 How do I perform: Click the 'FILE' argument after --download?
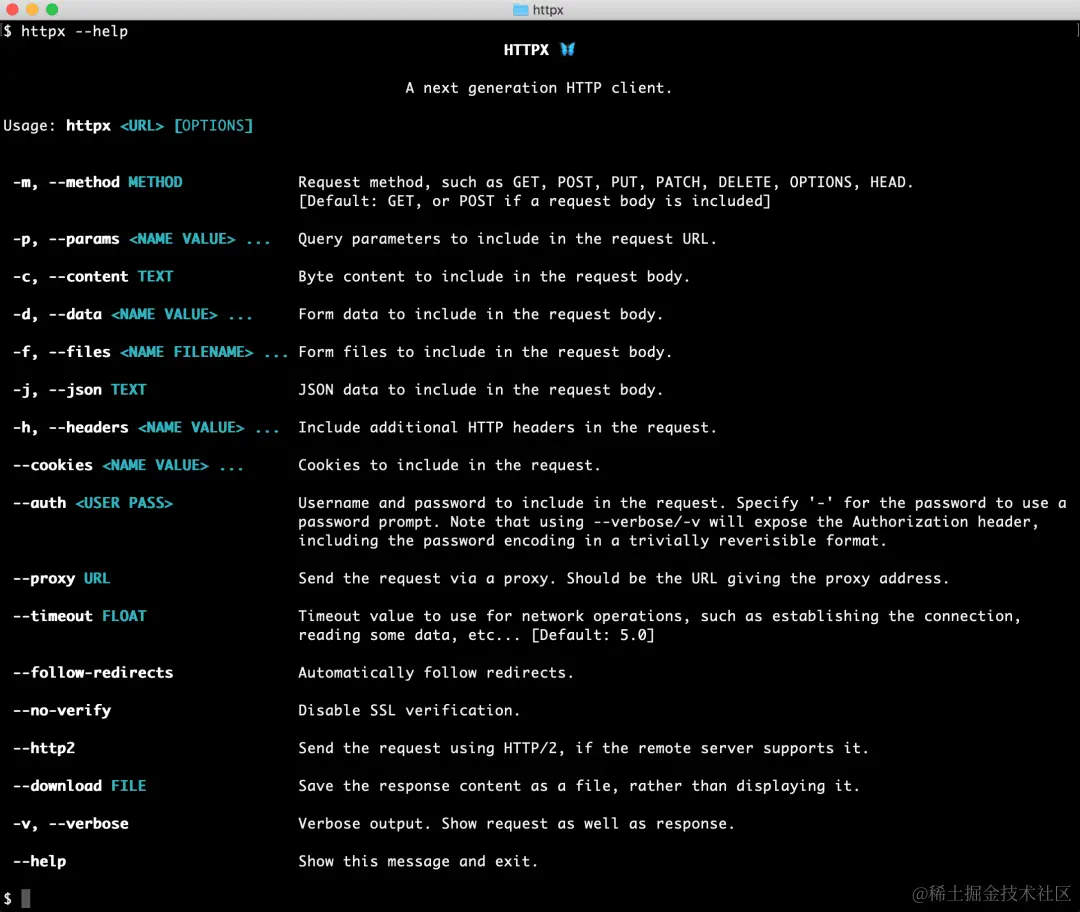coord(129,786)
